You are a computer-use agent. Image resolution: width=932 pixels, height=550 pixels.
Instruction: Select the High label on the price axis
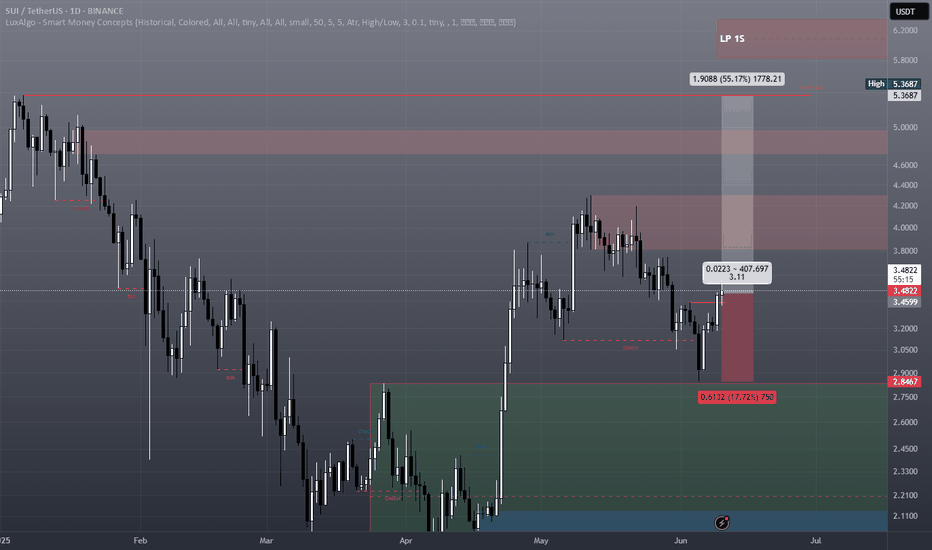point(876,84)
